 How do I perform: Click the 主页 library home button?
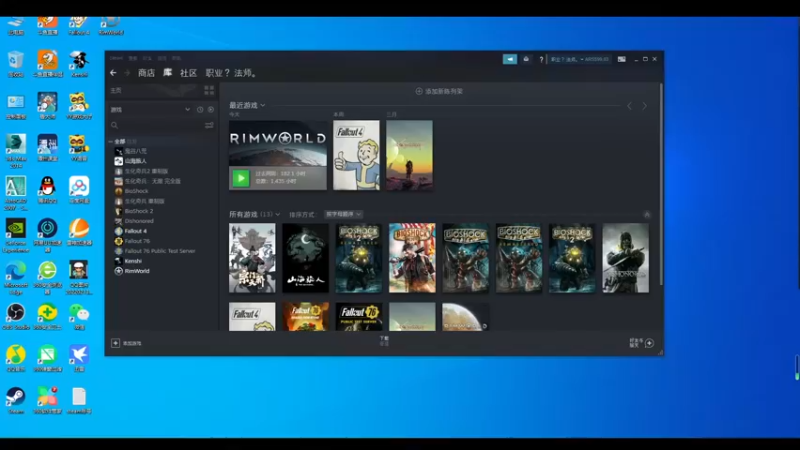click(x=116, y=90)
